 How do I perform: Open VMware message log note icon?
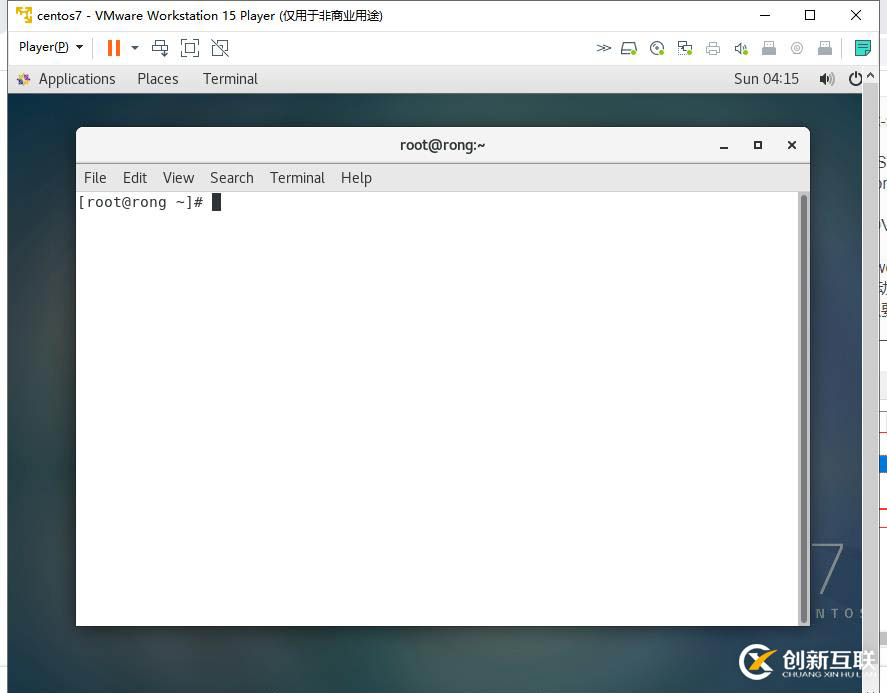[862, 48]
